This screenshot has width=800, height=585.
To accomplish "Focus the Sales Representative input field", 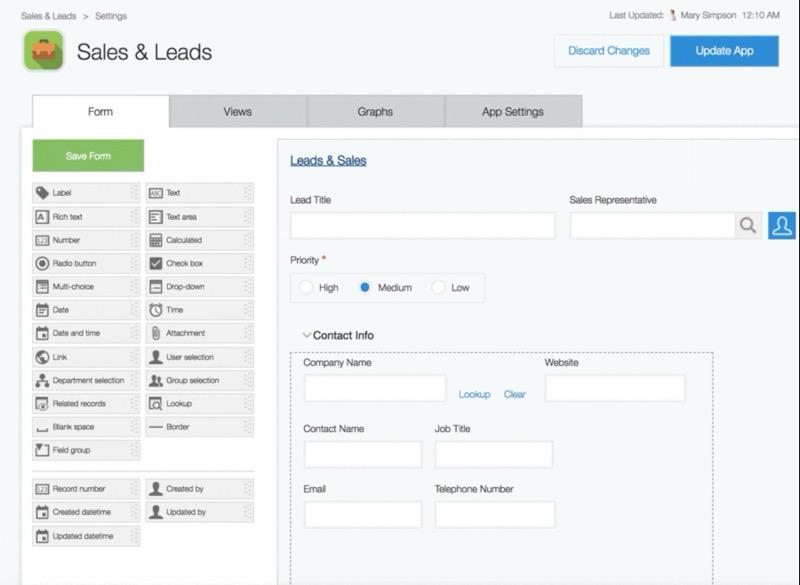I will click(653, 225).
